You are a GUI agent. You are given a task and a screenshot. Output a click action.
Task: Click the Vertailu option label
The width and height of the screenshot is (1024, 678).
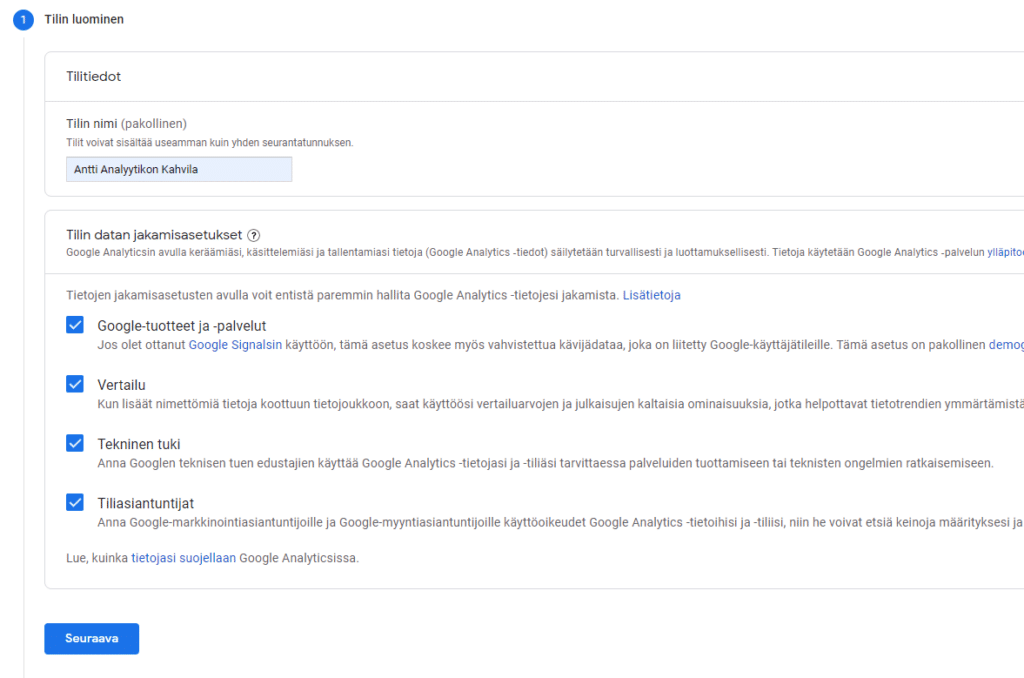click(121, 385)
